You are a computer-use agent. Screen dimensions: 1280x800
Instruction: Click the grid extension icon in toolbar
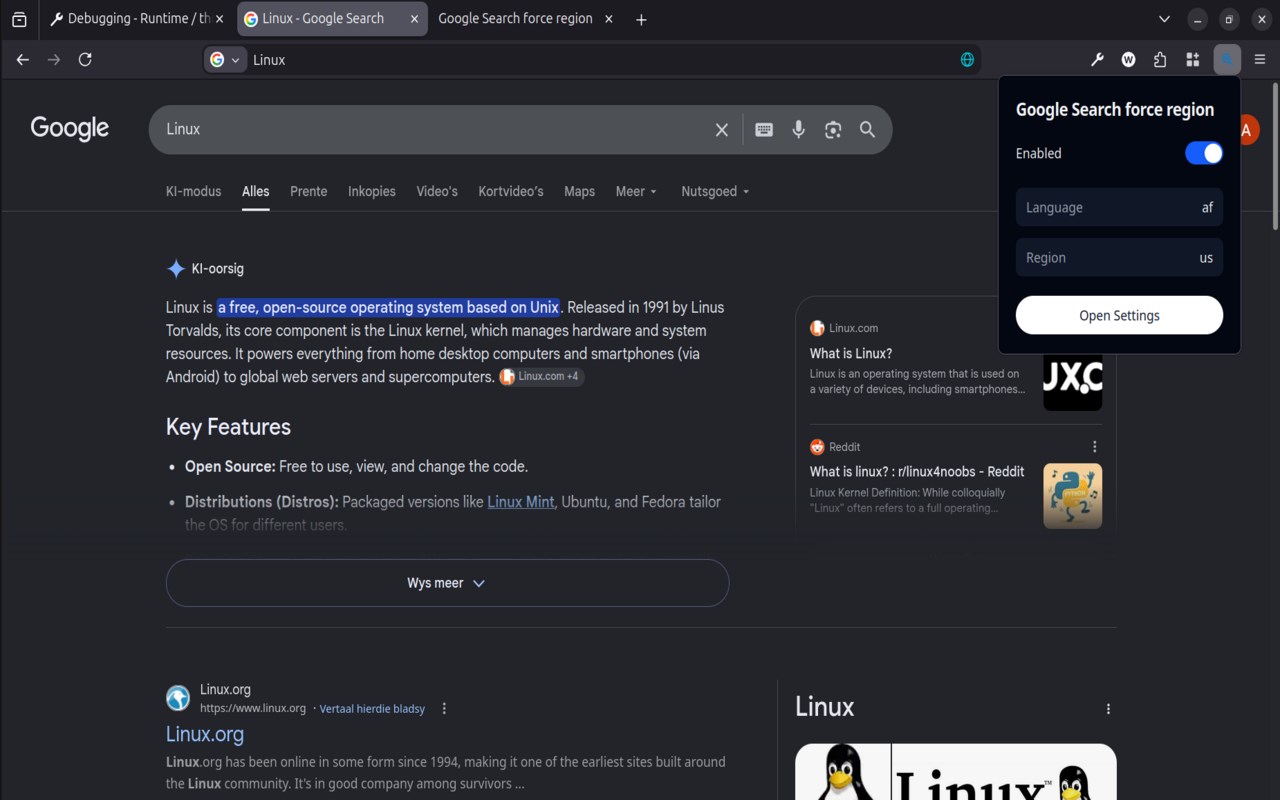tap(1192, 60)
